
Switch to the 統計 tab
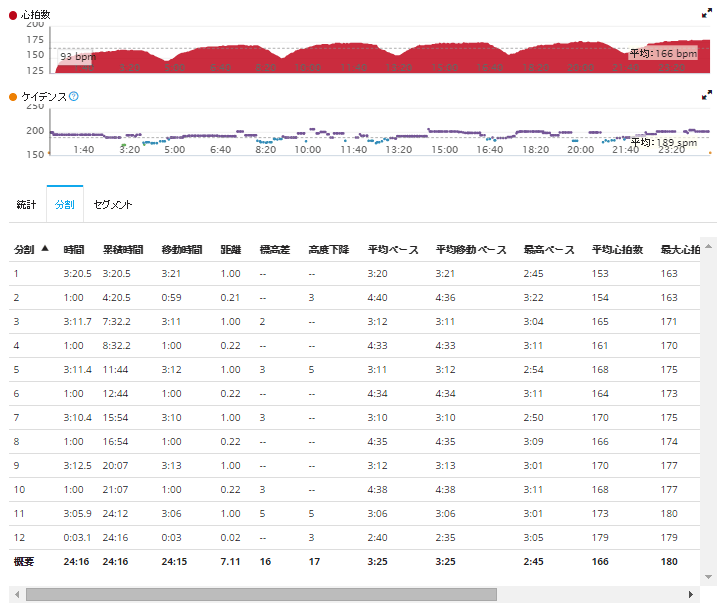26,204
